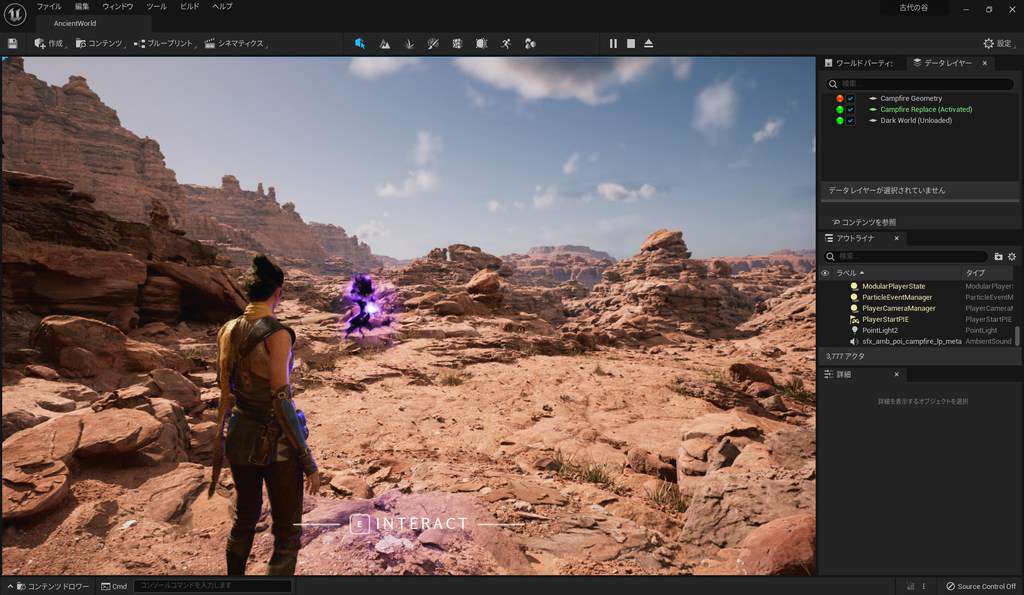Pause the play-in-editor session
The height and width of the screenshot is (595, 1024).
click(613, 44)
